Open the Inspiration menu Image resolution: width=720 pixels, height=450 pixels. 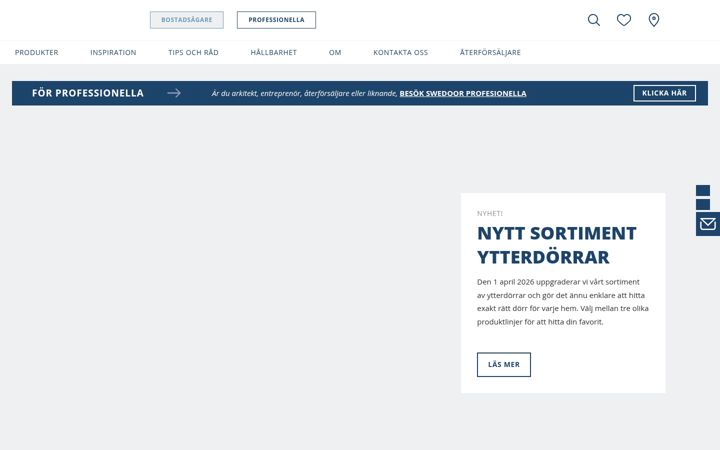coord(113,52)
